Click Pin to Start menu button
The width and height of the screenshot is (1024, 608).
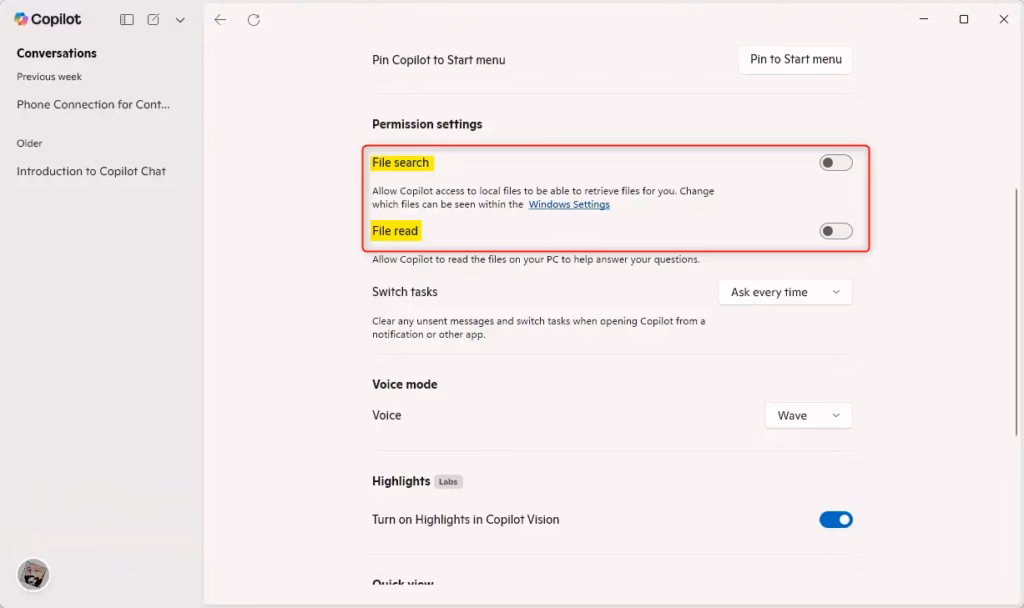pos(795,59)
